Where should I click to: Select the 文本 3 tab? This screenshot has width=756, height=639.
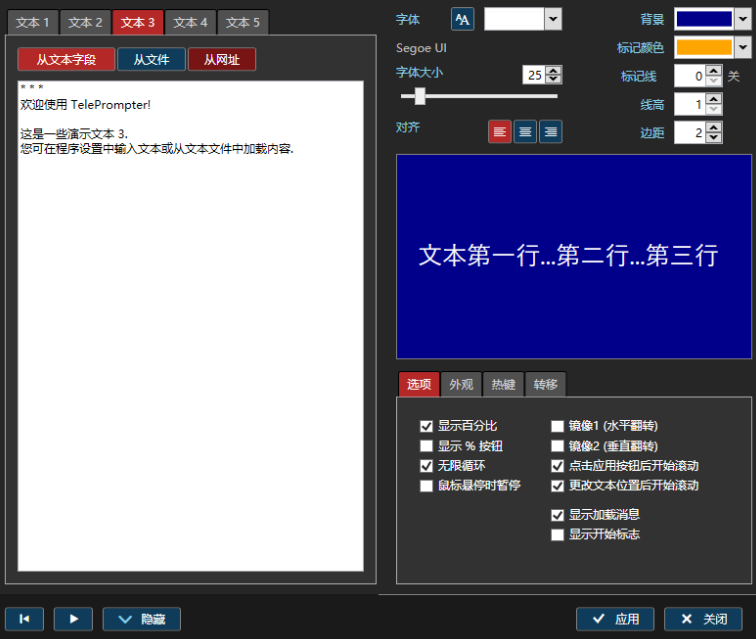pyautogui.click(x=138, y=22)
